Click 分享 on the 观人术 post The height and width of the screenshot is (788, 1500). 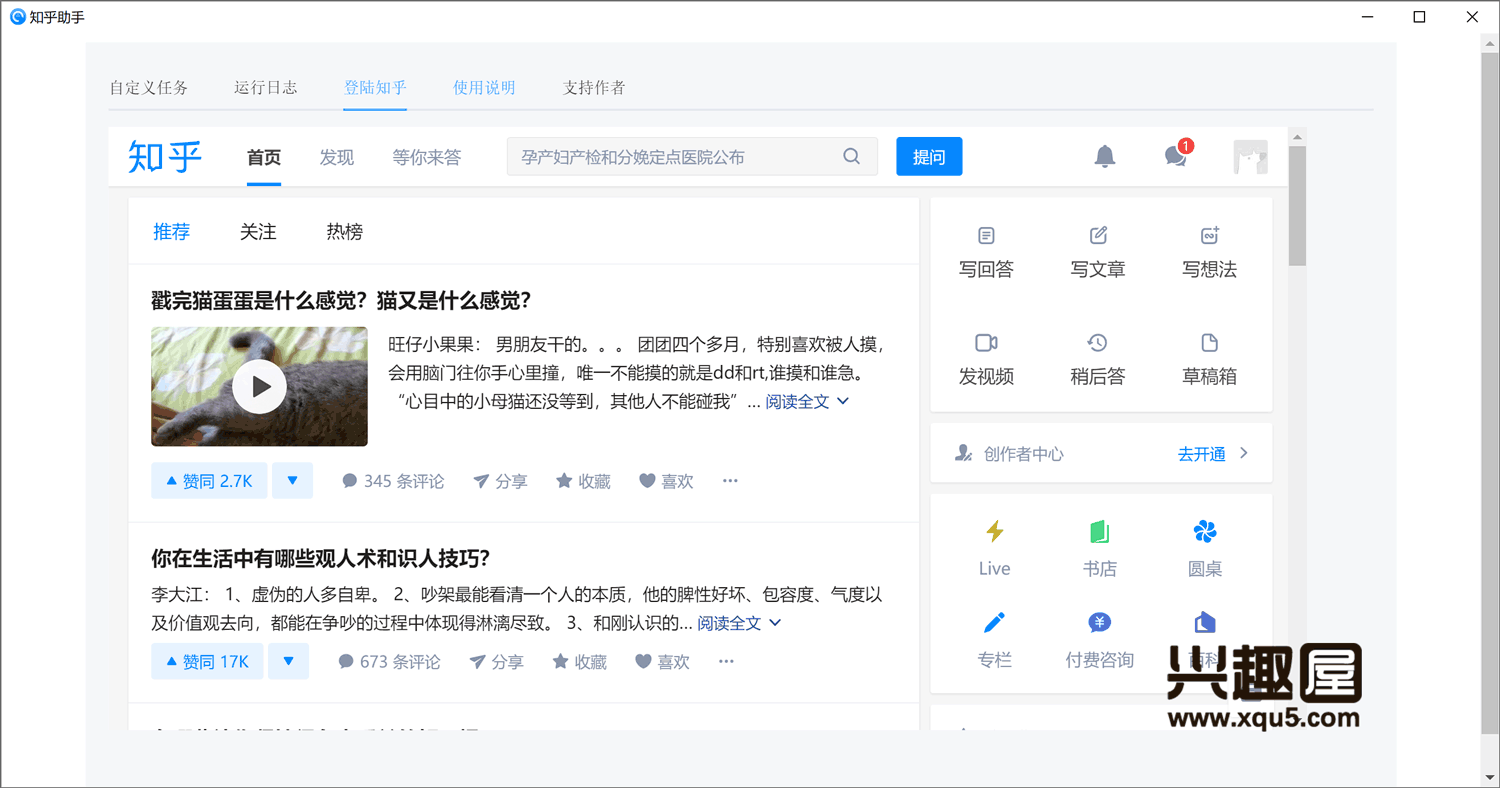pyautogui.click(x=496, y=662)
